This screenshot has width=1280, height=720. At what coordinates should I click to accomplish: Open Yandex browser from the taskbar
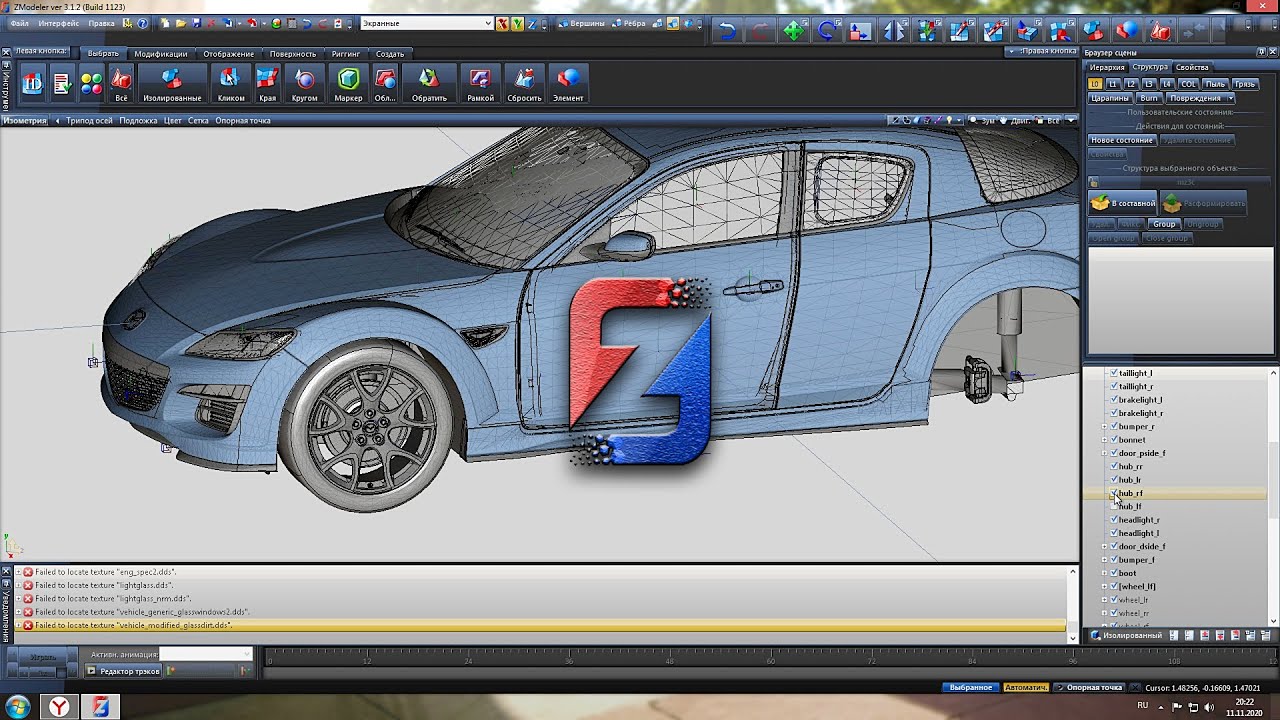[60, 707]
